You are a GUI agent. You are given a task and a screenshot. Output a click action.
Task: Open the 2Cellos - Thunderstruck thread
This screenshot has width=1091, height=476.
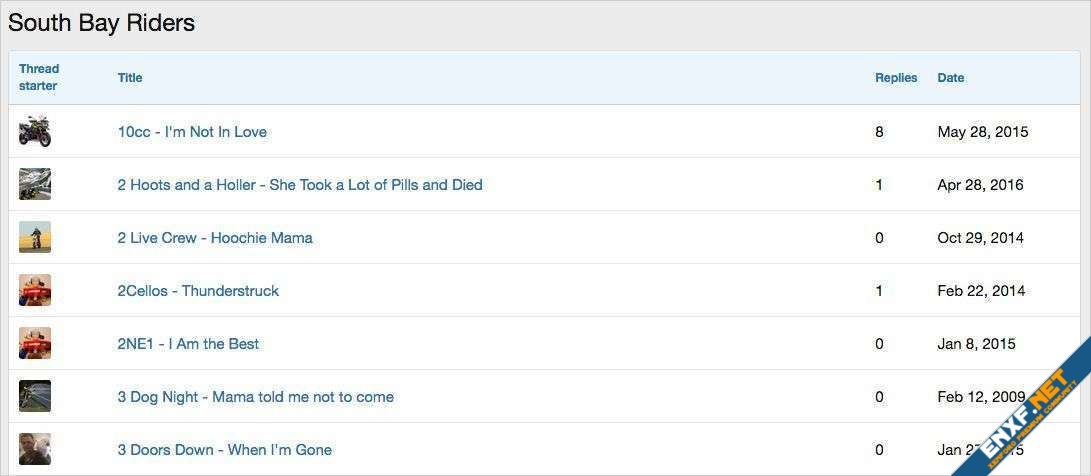198,291
